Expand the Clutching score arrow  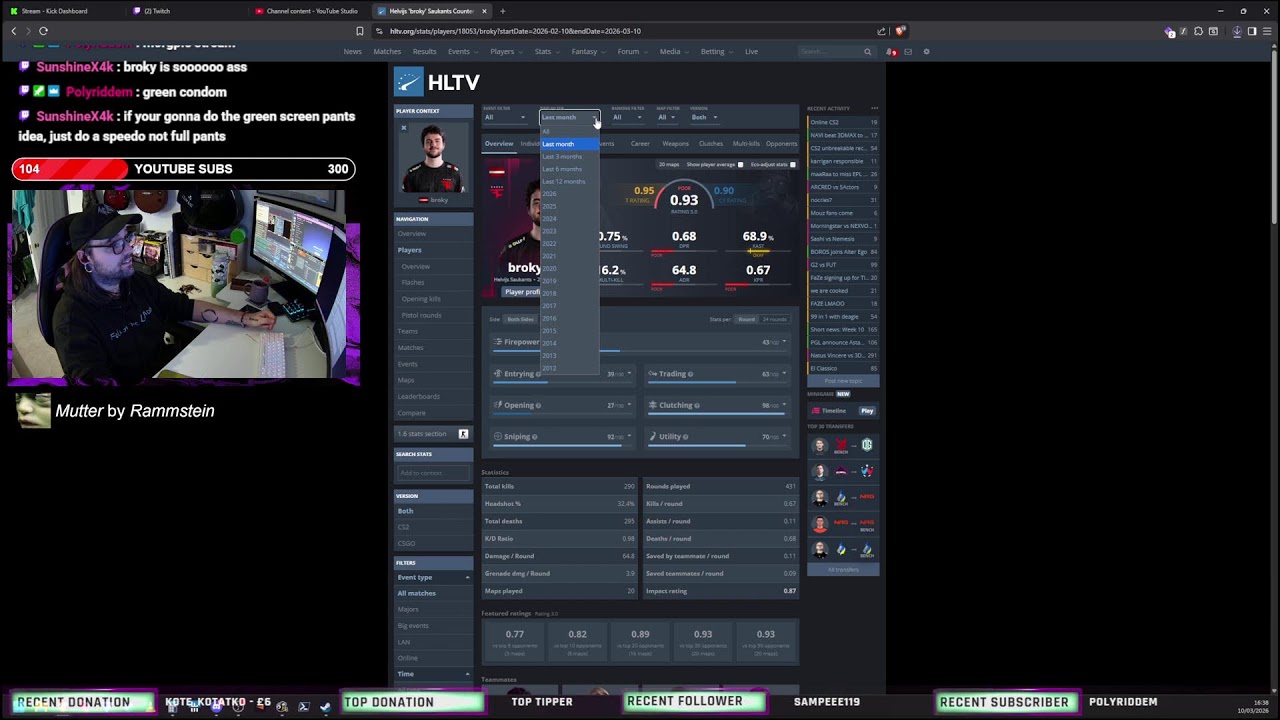(x=784, y=405)
